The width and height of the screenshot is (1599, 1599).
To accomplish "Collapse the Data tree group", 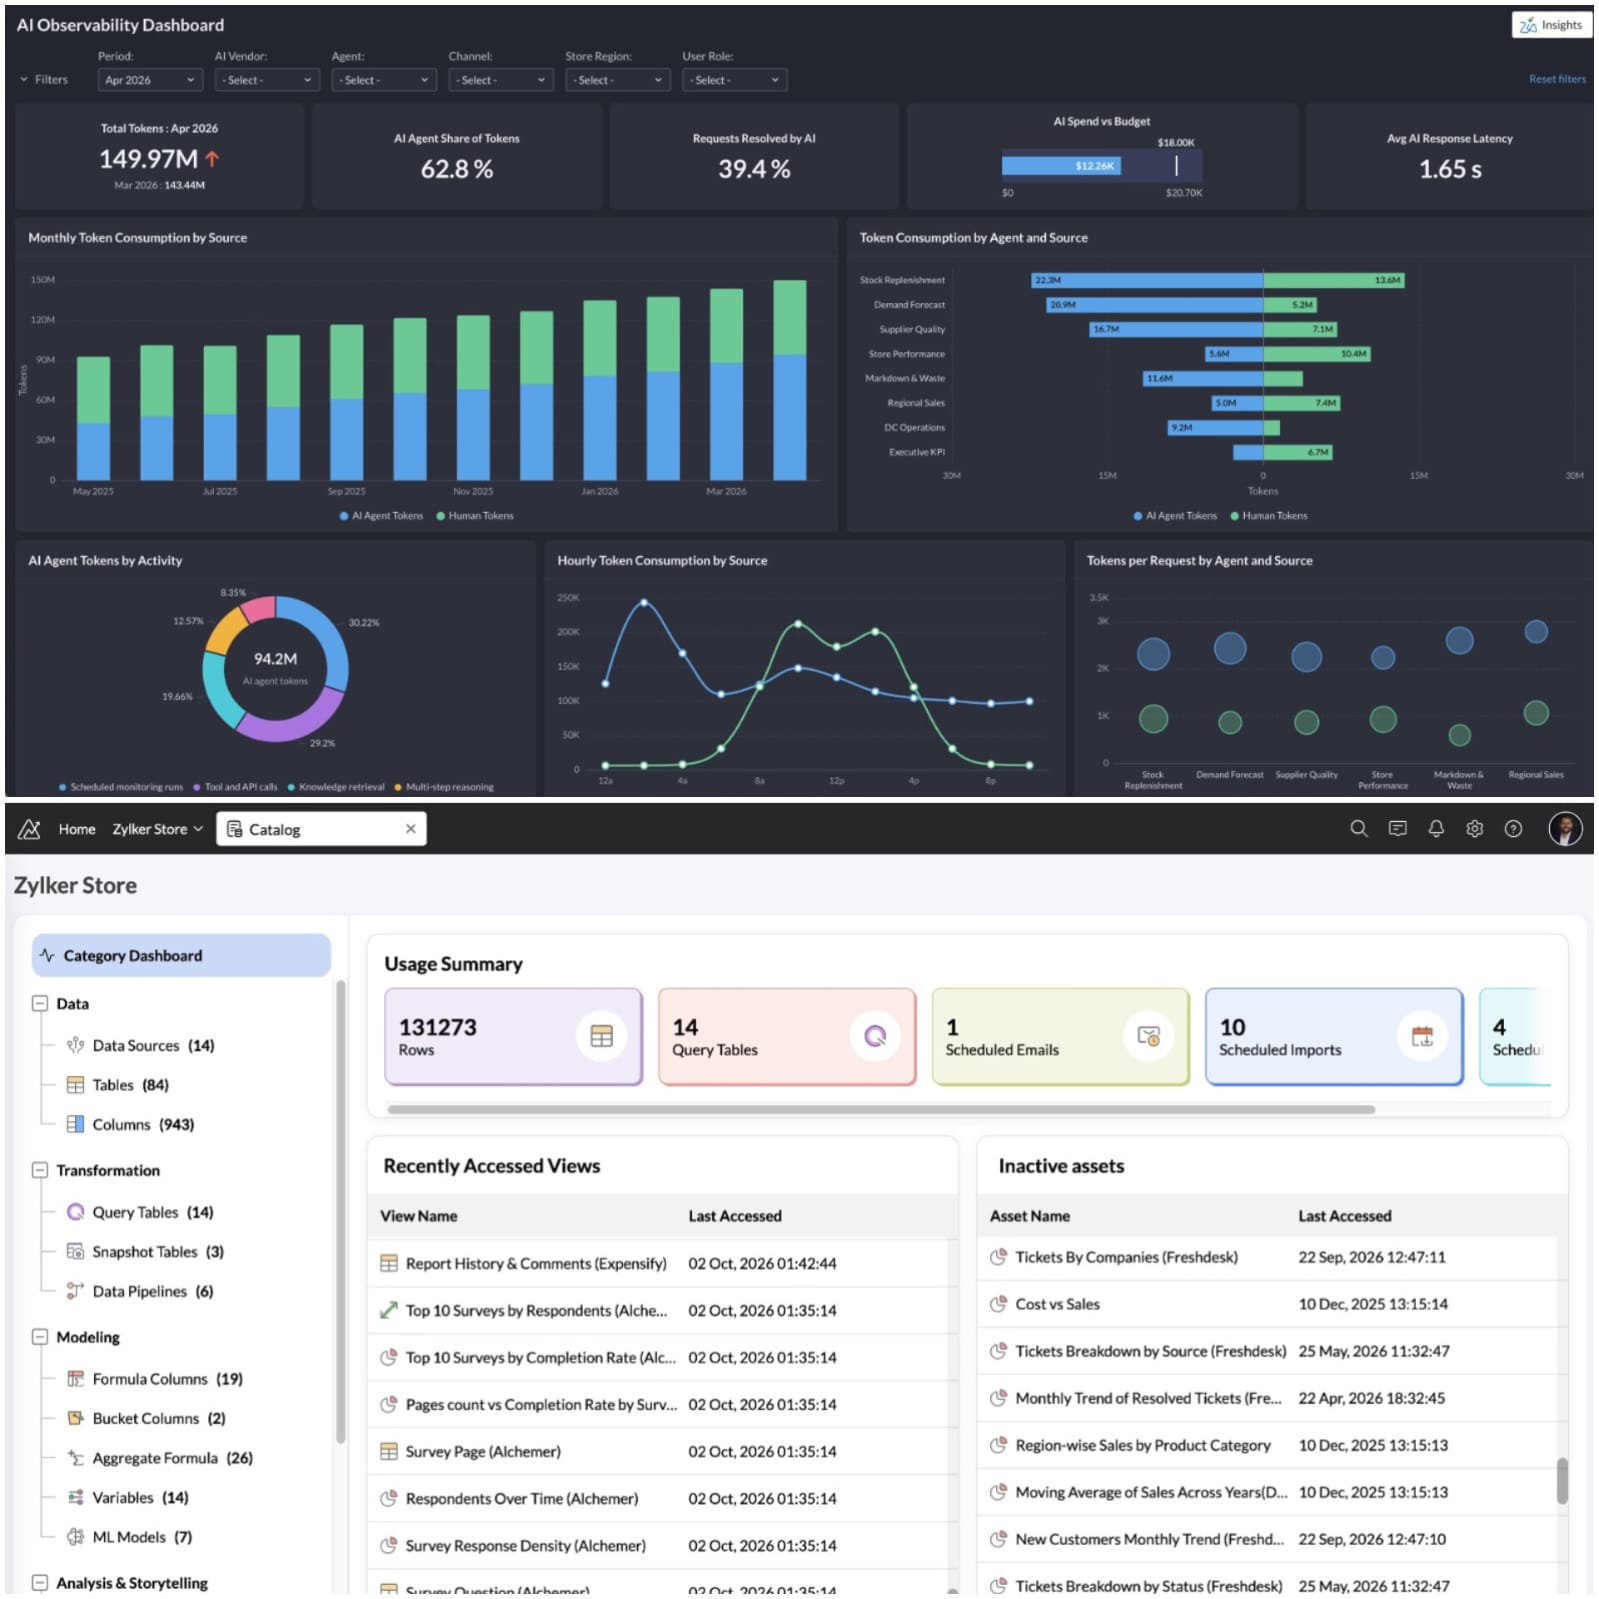I will coord(40,1003).
